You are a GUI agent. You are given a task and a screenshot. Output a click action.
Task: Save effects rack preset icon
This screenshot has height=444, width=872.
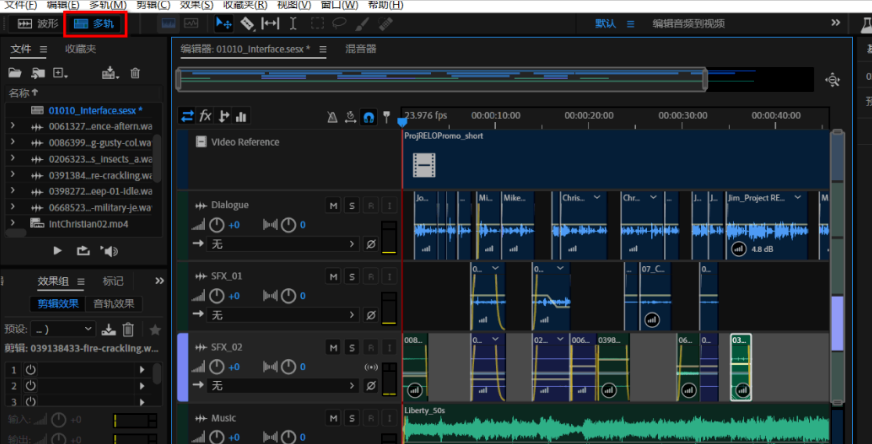(x=108, y=329)
